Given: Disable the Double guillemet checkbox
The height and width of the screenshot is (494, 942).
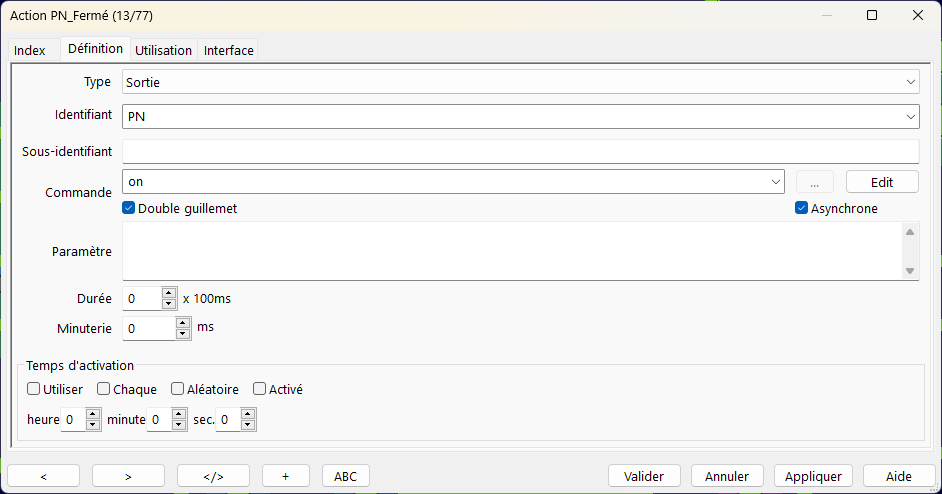Looking at the screenshot, I should coord(129,208).
